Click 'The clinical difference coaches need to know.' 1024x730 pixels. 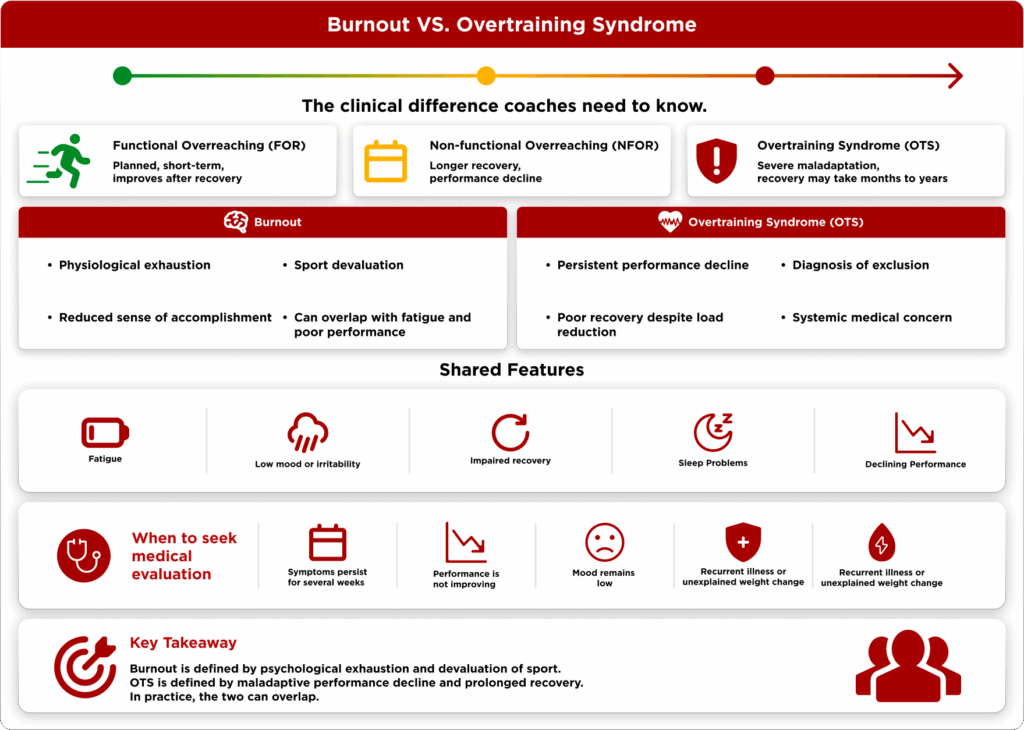pos(504,106)
